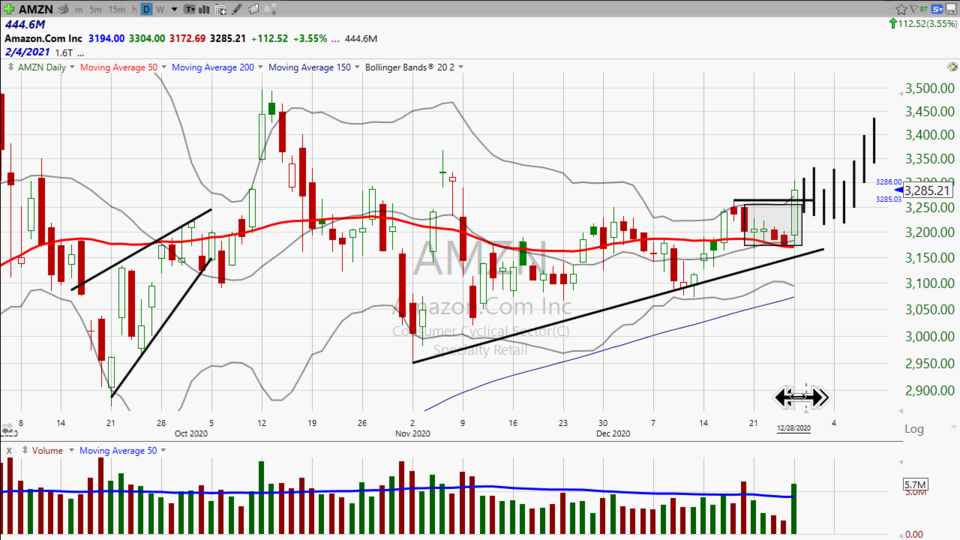Click the 'Dec 2020' axis label
The width and height of the screenshot is (960, 540).
(613, 433)
